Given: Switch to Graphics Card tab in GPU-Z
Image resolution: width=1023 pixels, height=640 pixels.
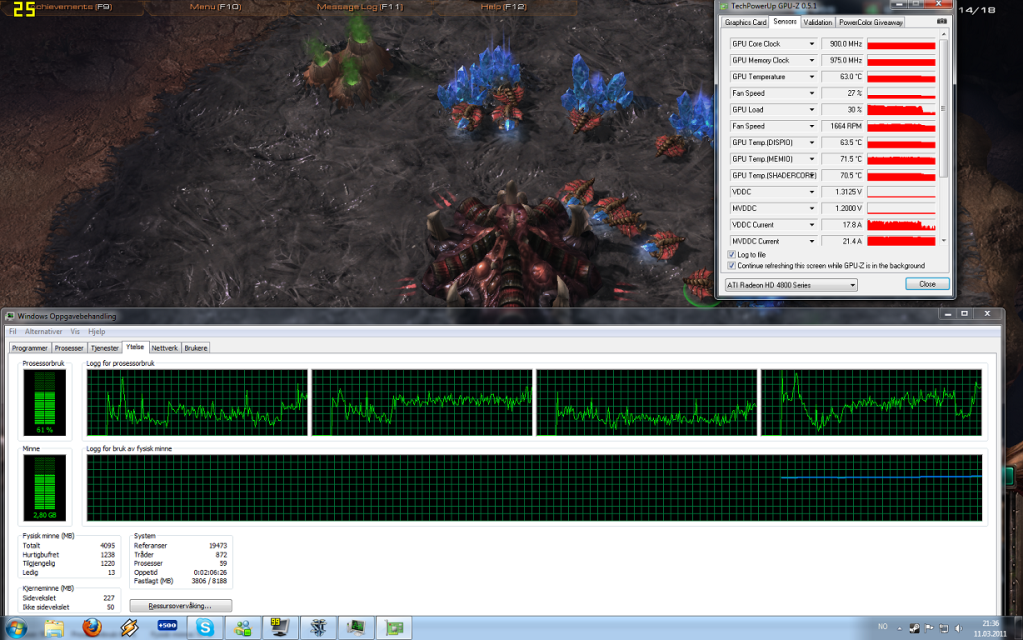Looking at the screenshot, I should [745, 22].
